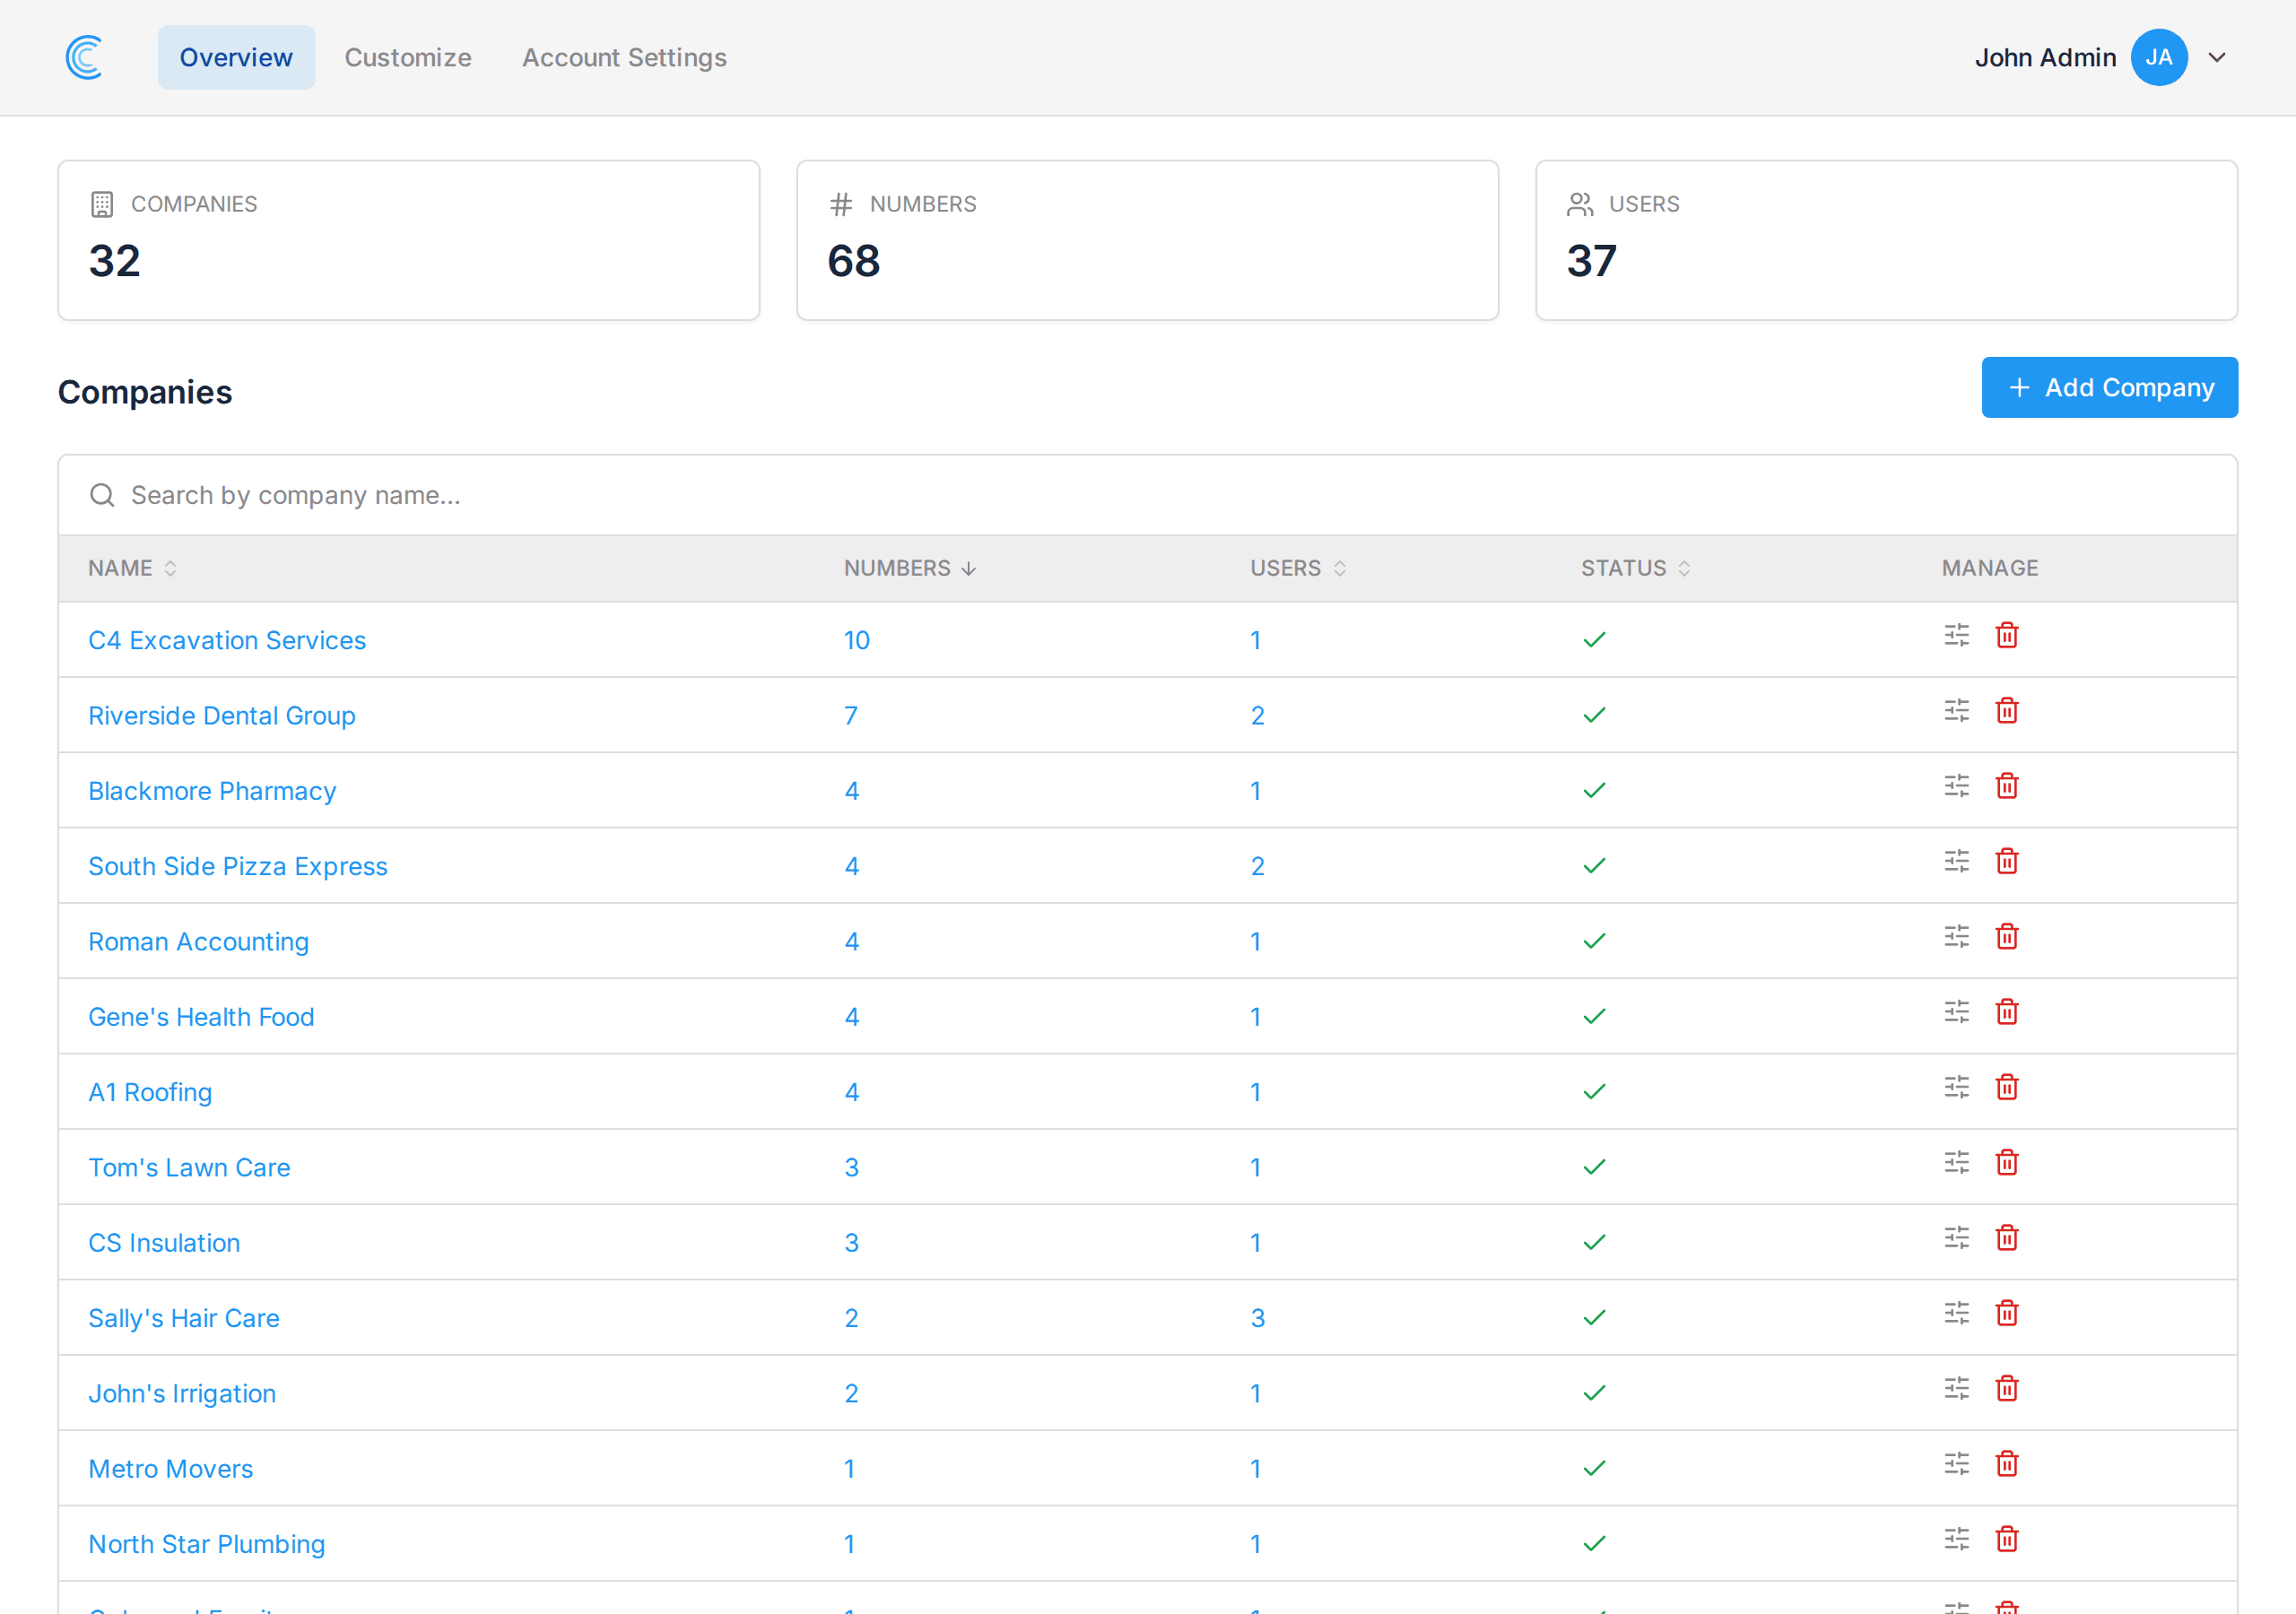Delete John's Irrigation company
Image resolution: width=2296 pixels, height=1614 pixels.
point(2006,1389)
